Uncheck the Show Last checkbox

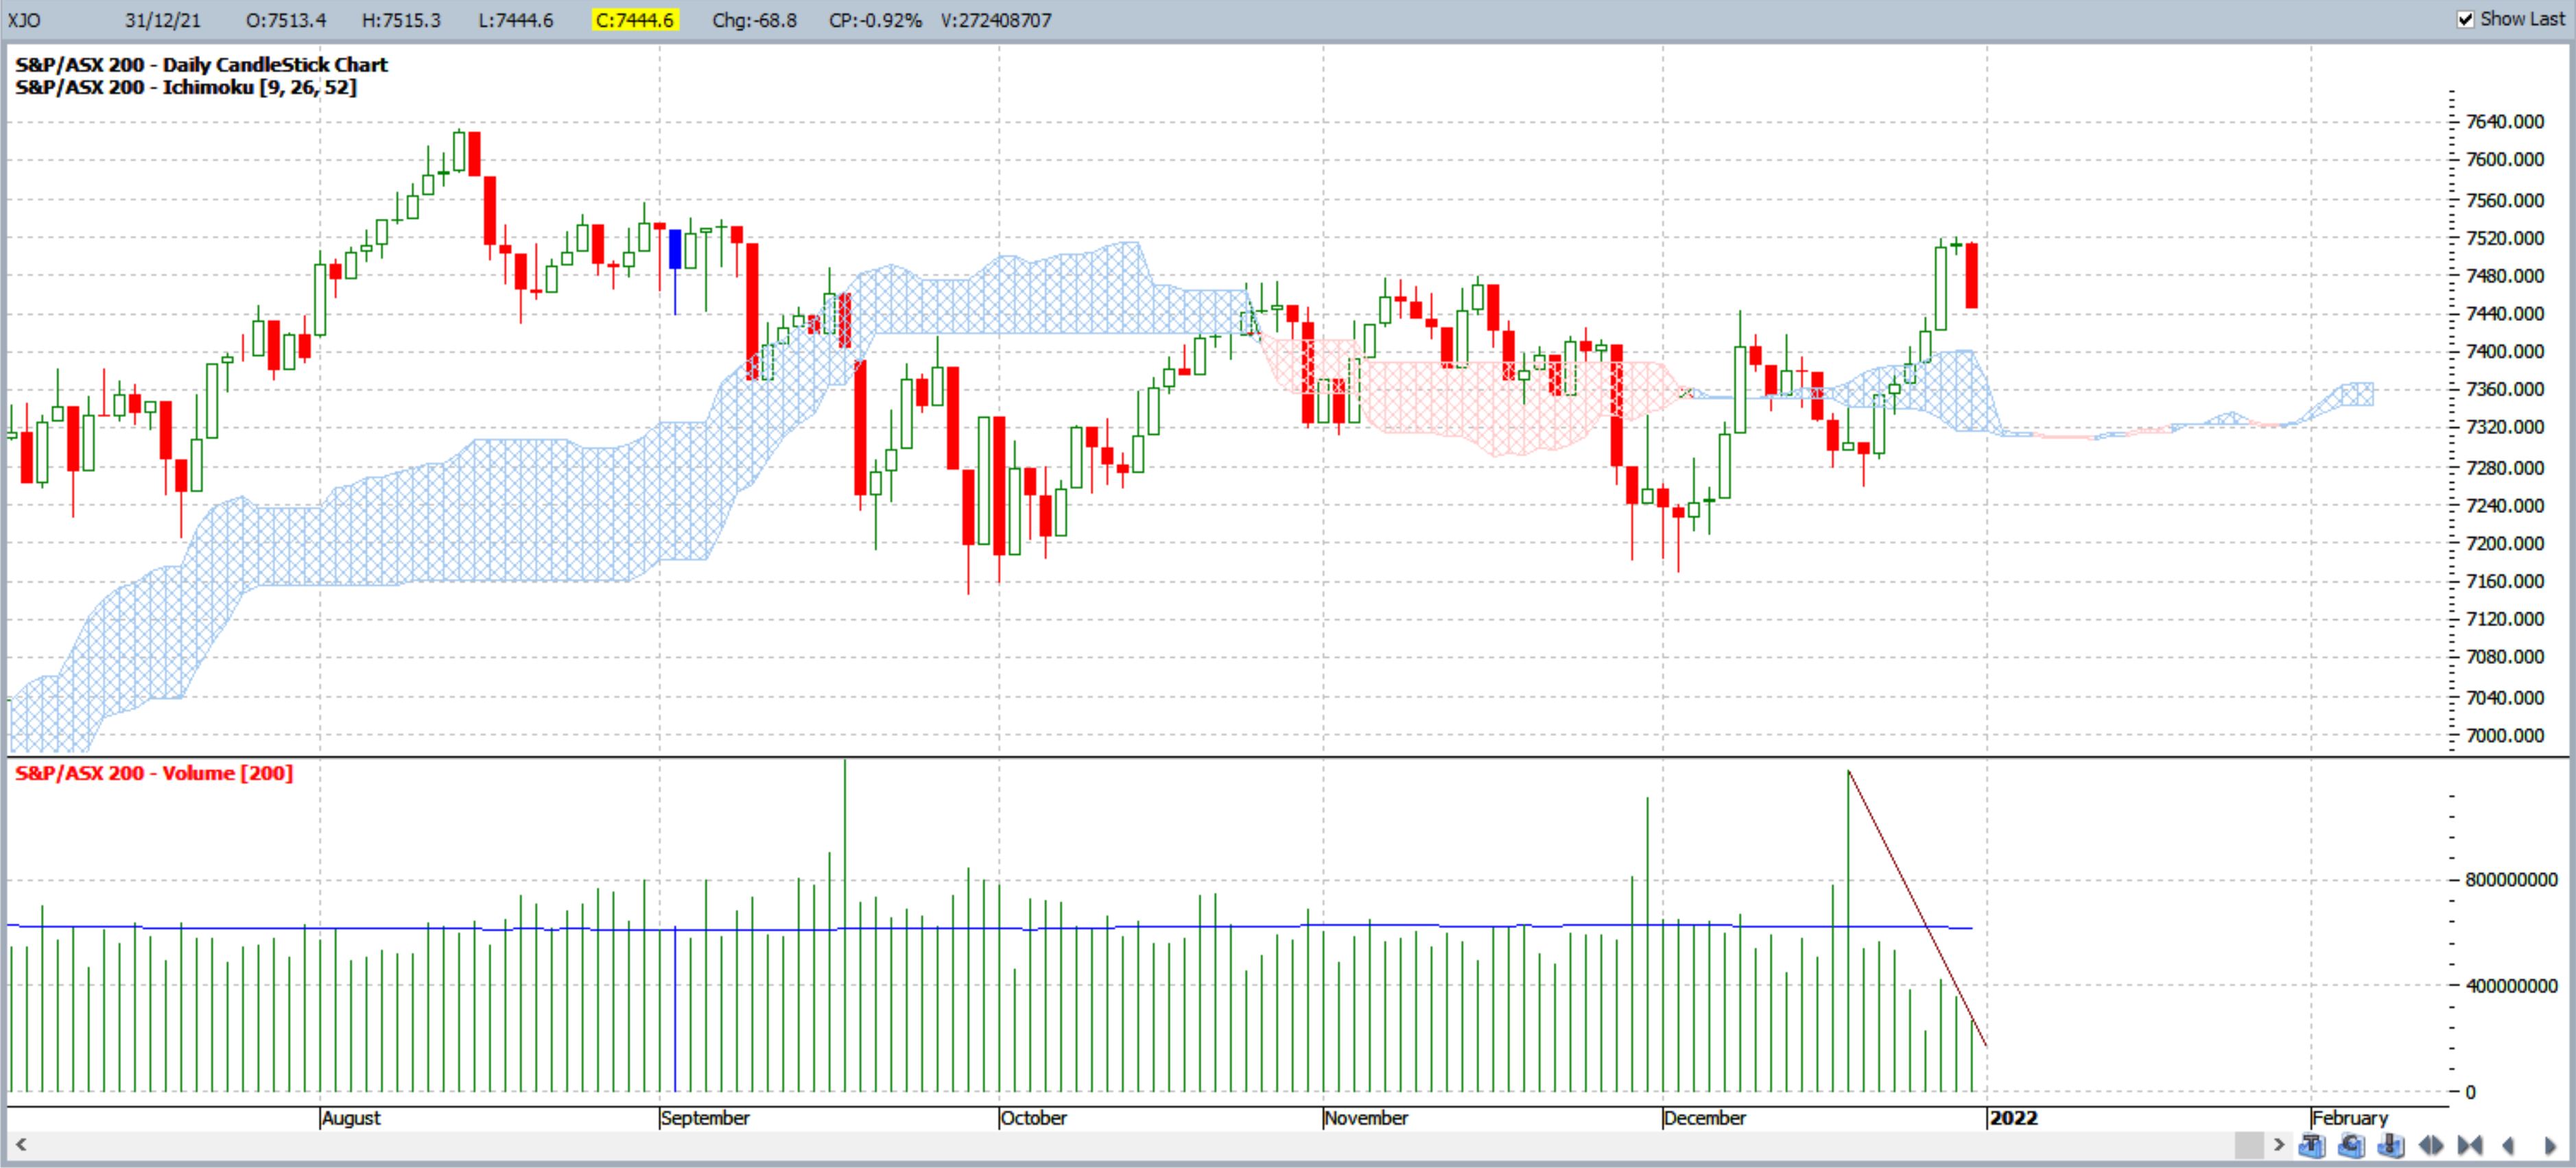(2465, 19)
